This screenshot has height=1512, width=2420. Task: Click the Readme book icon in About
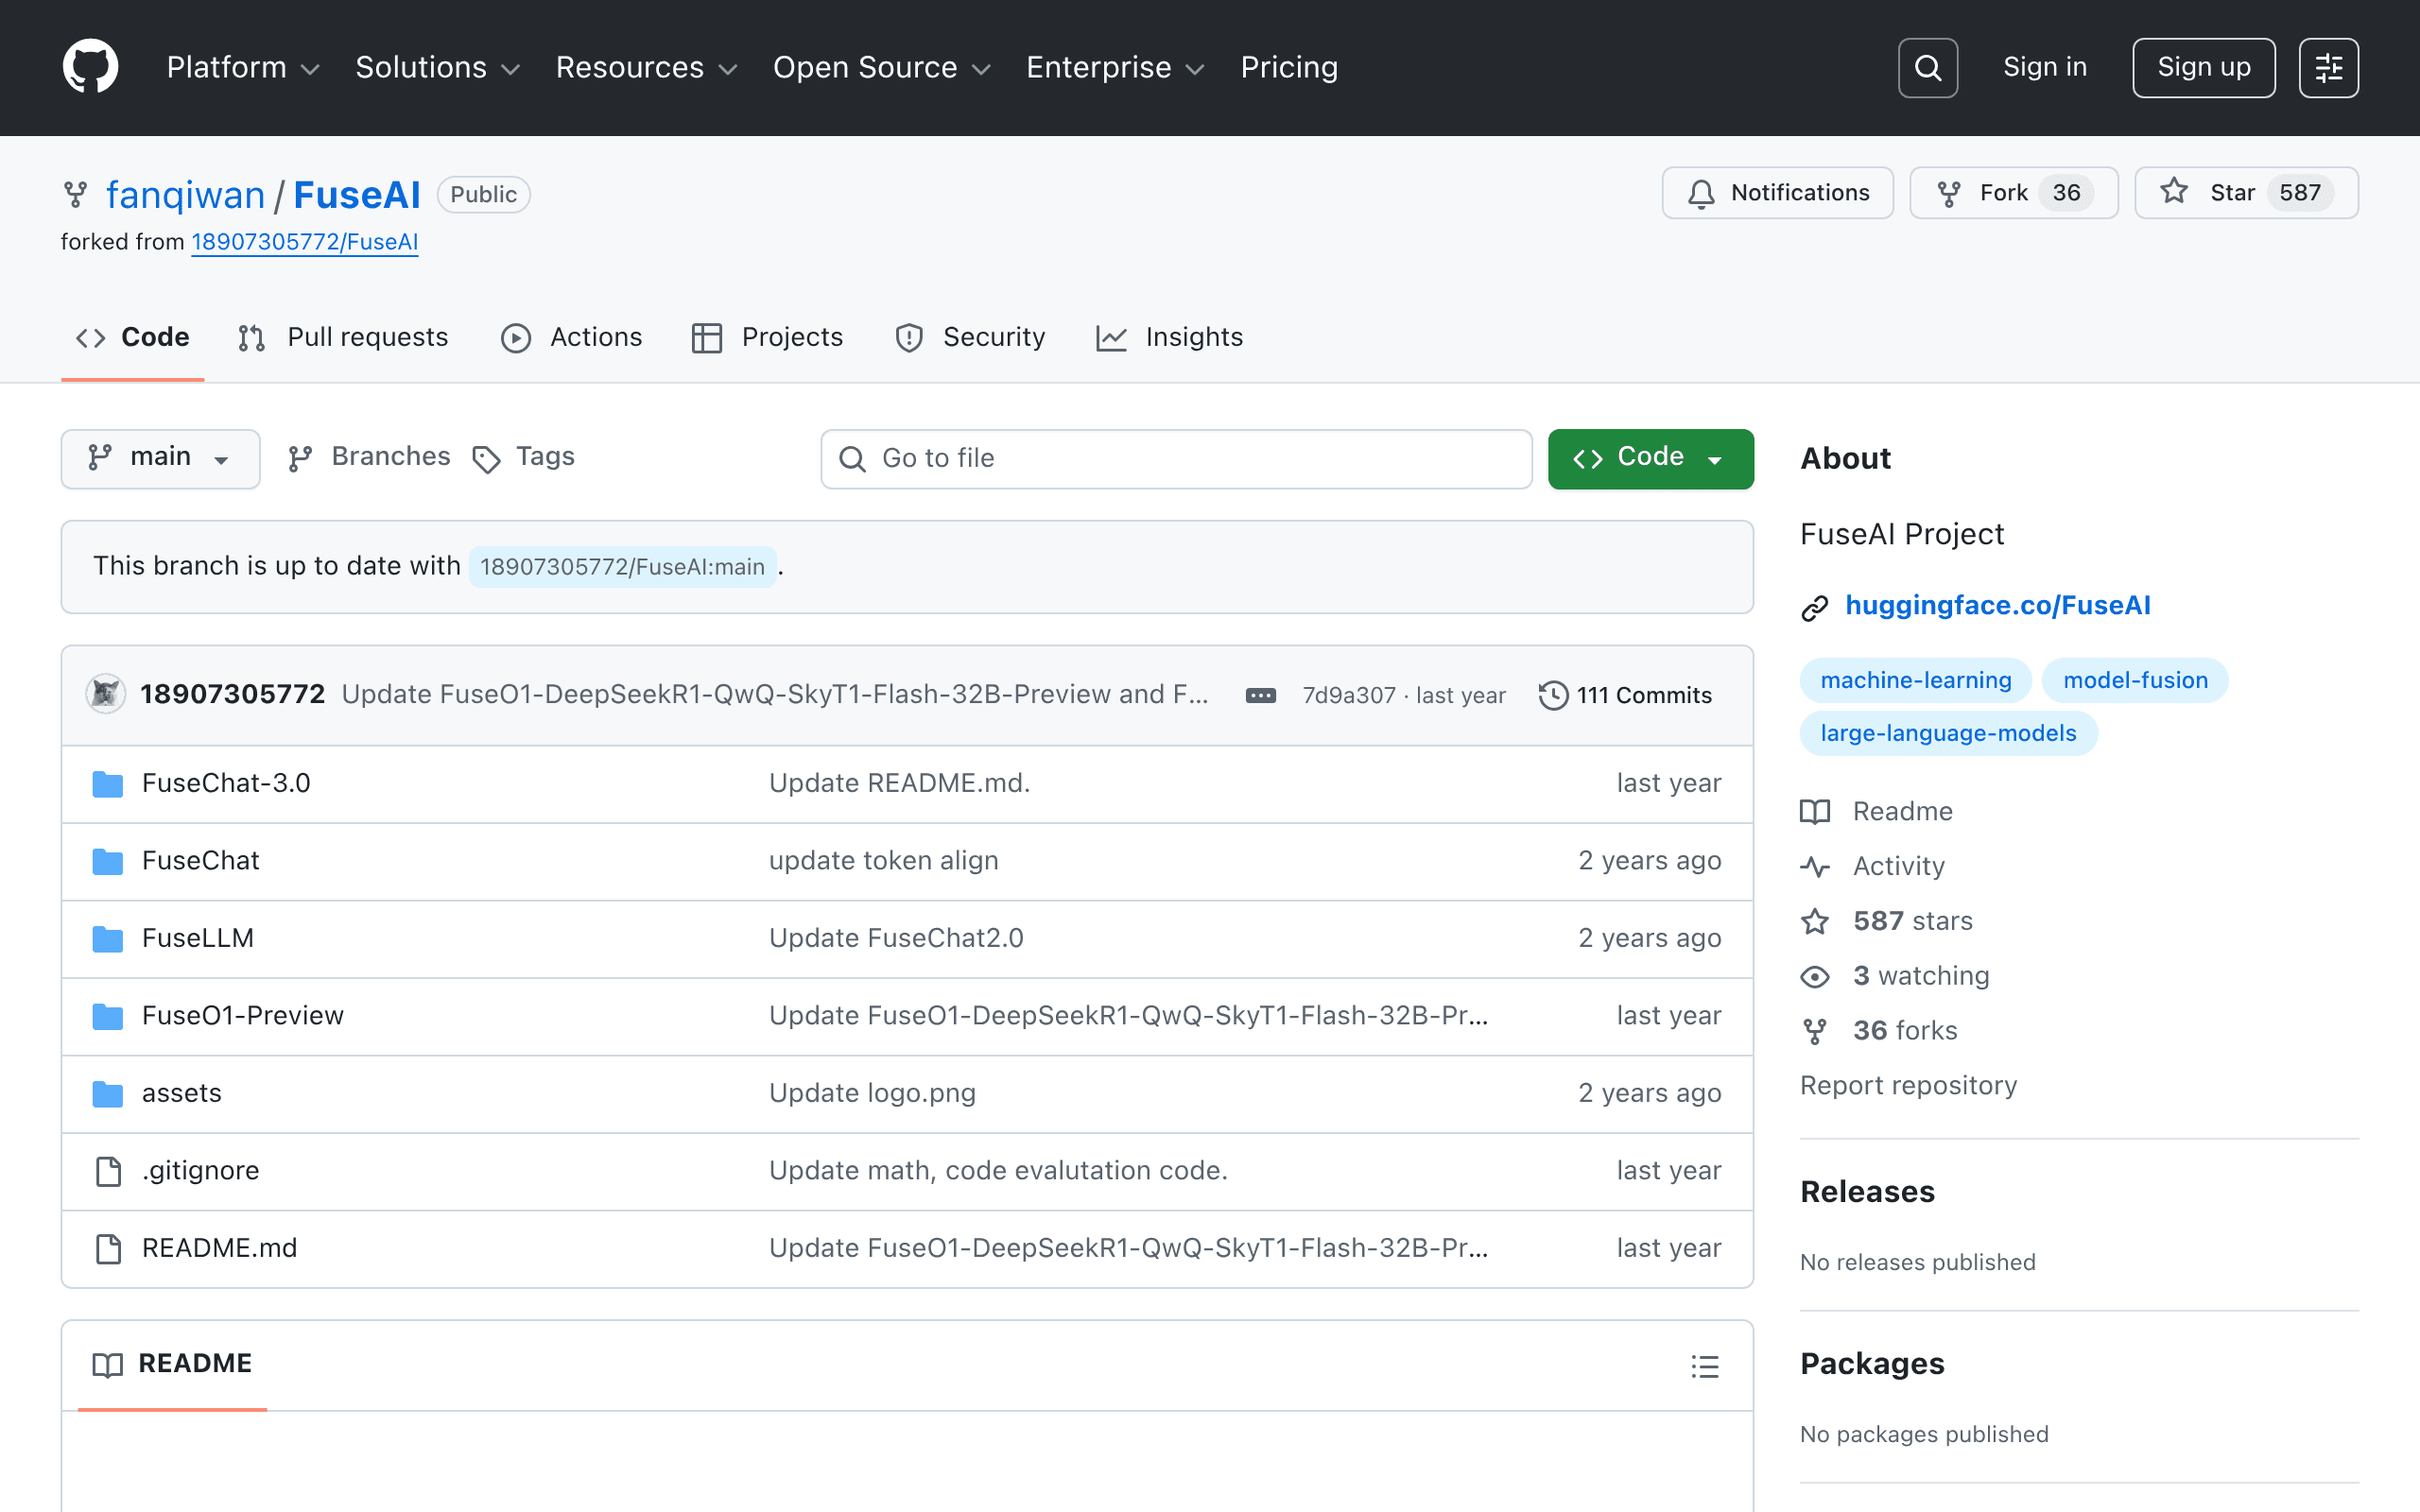coord(1815,811)
